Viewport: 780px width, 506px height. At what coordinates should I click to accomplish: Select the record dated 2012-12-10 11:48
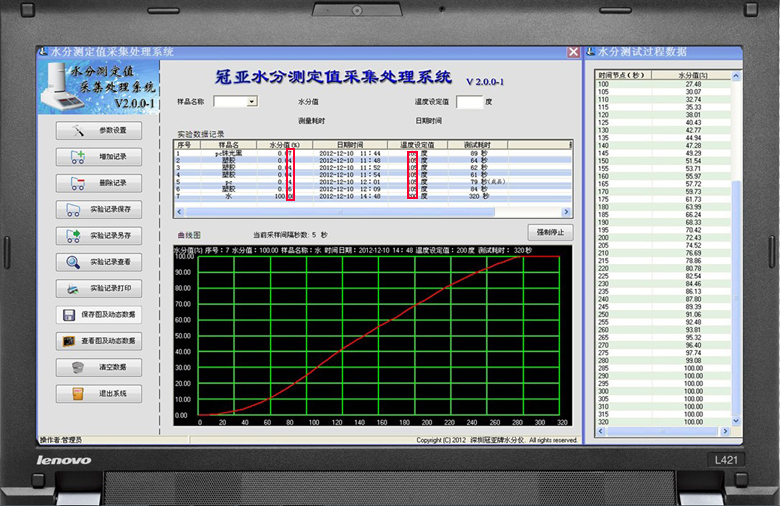[372, 160]
